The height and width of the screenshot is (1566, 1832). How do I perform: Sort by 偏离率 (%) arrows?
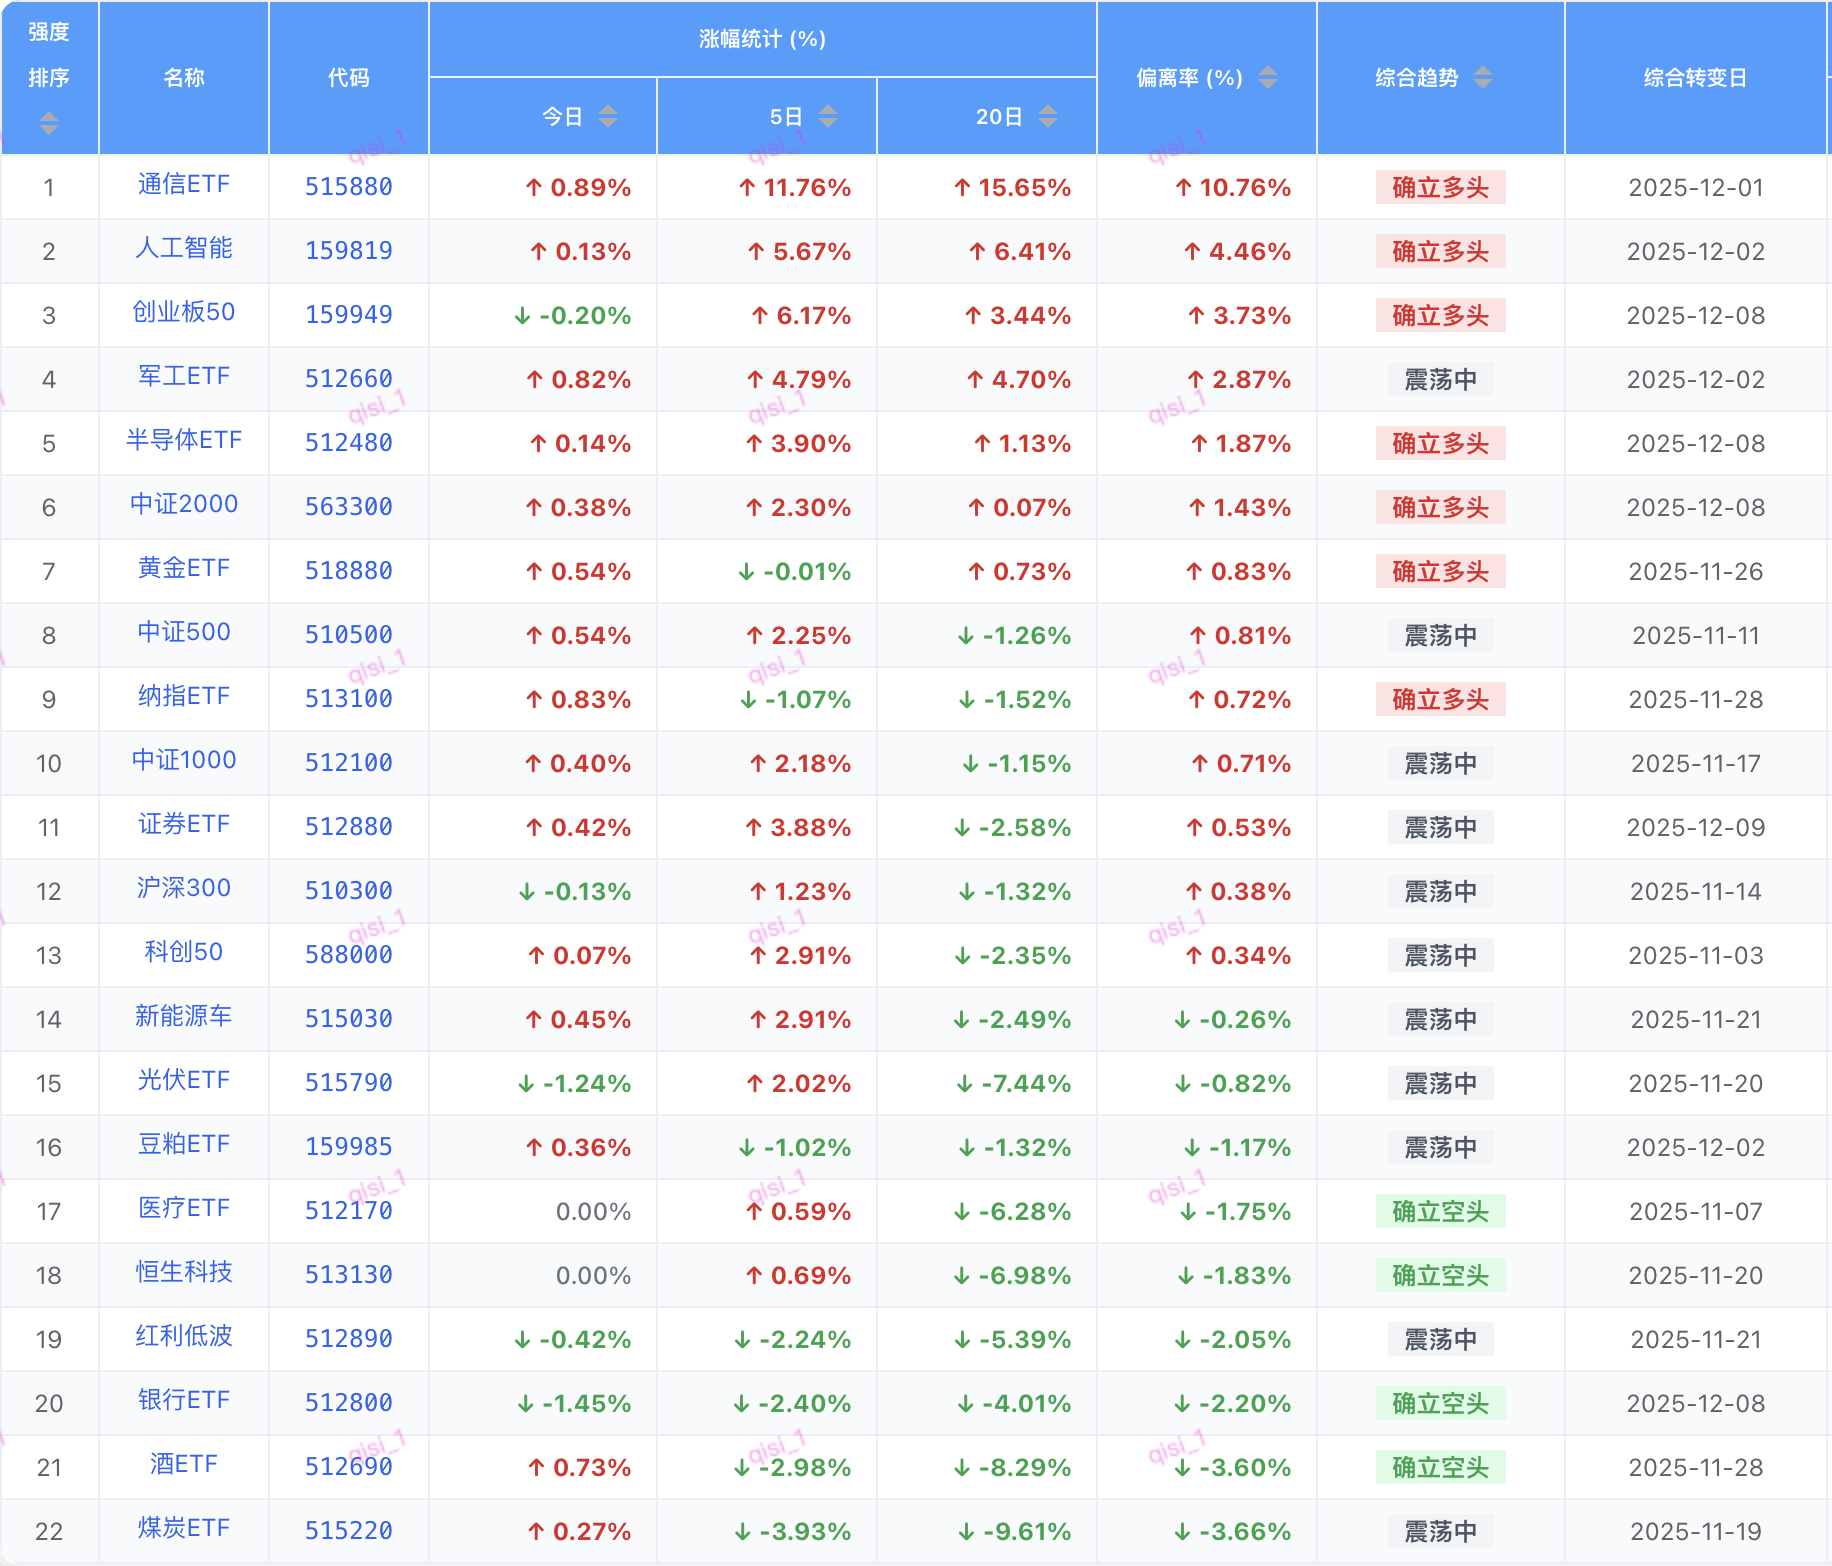(1267, 77)
